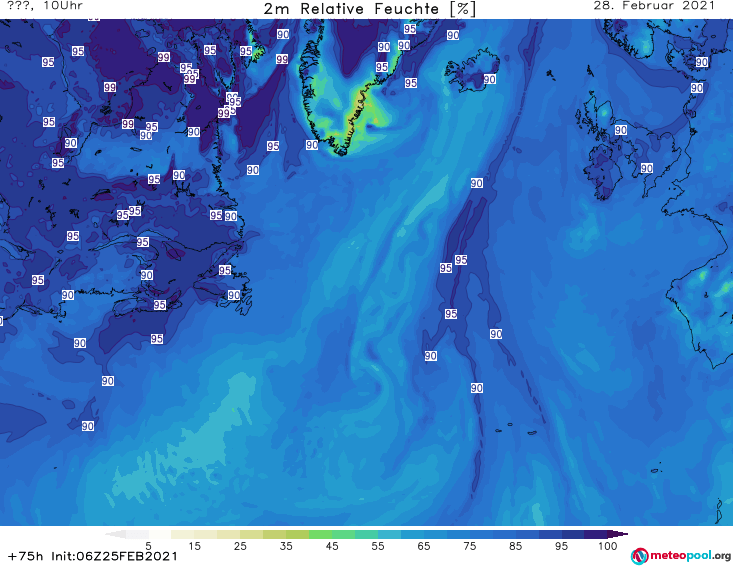Click the "90" contour label on Iceland

pos(489,79)
